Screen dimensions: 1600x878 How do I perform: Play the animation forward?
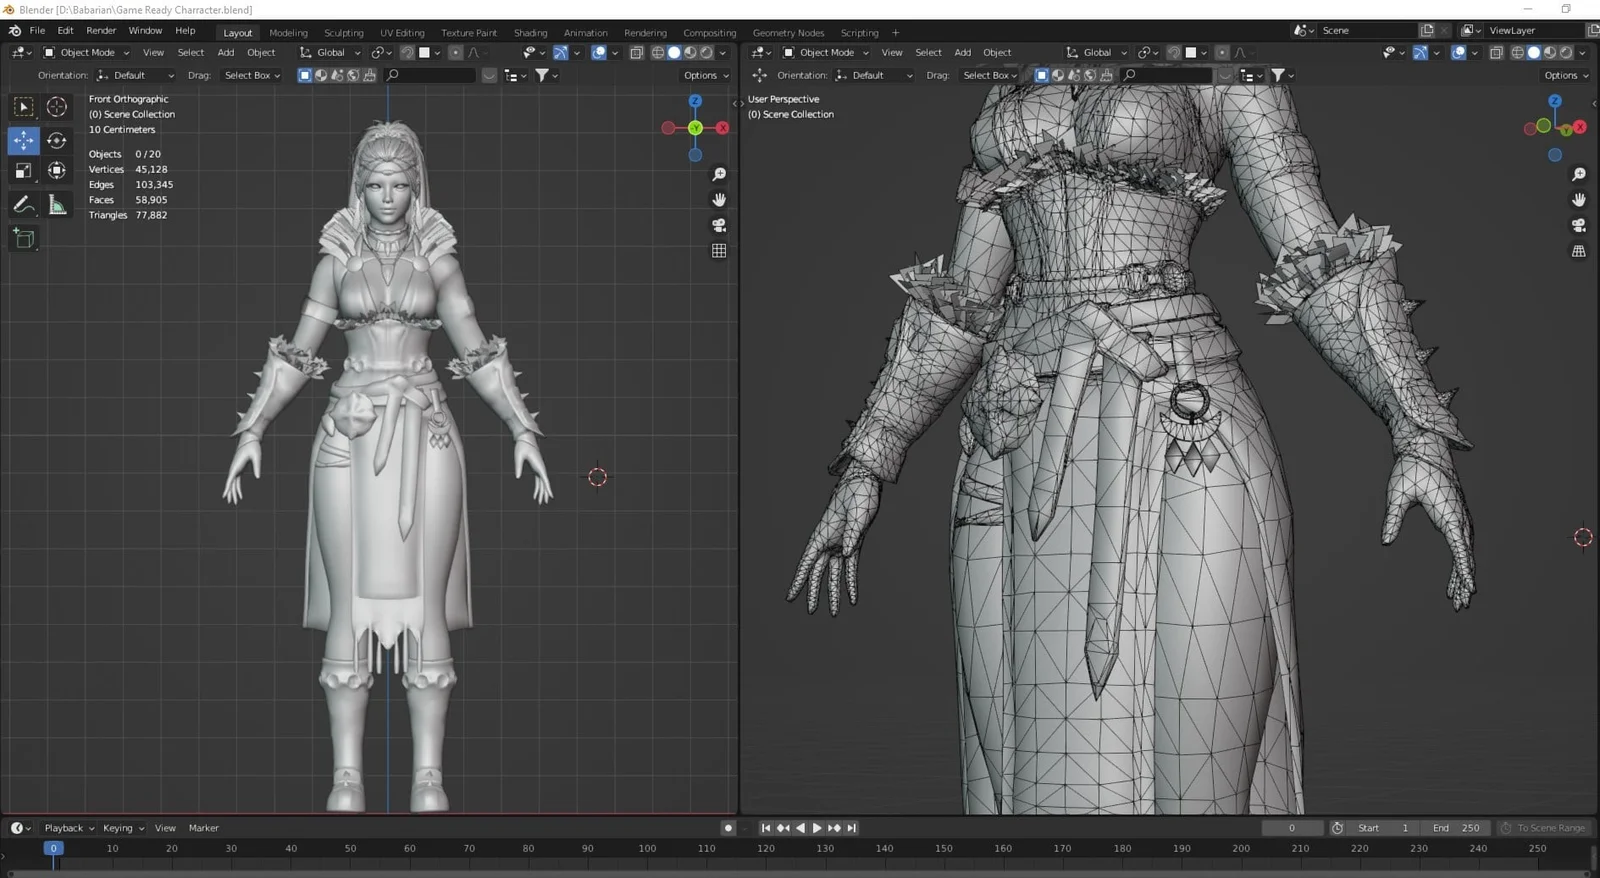pyautogui.click(x=817, y=828)
